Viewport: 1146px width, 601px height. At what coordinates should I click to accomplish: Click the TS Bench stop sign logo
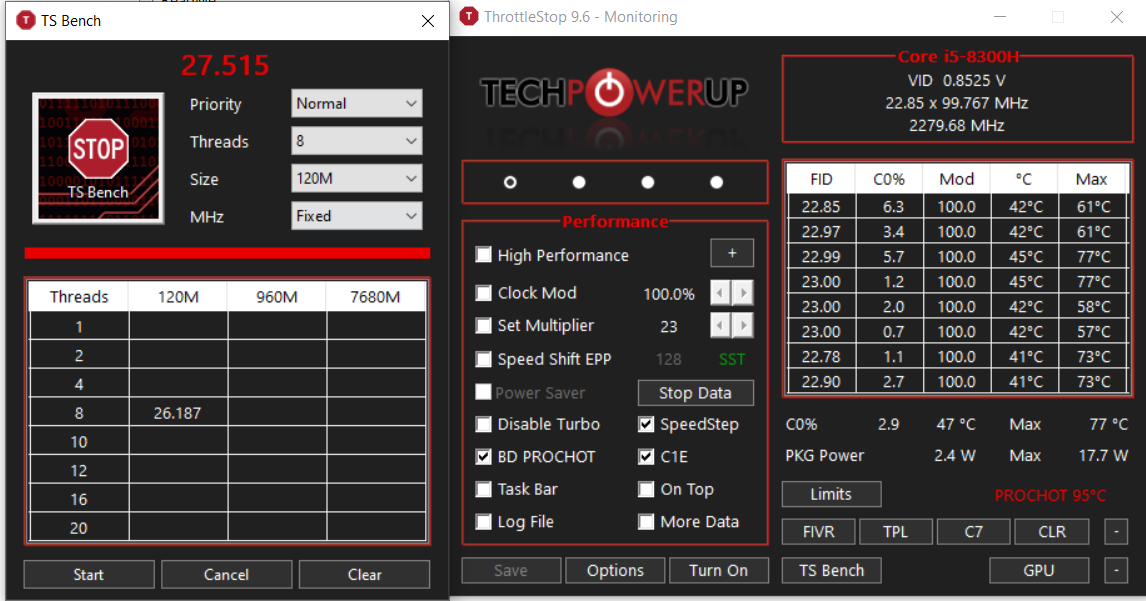(98, 158)
